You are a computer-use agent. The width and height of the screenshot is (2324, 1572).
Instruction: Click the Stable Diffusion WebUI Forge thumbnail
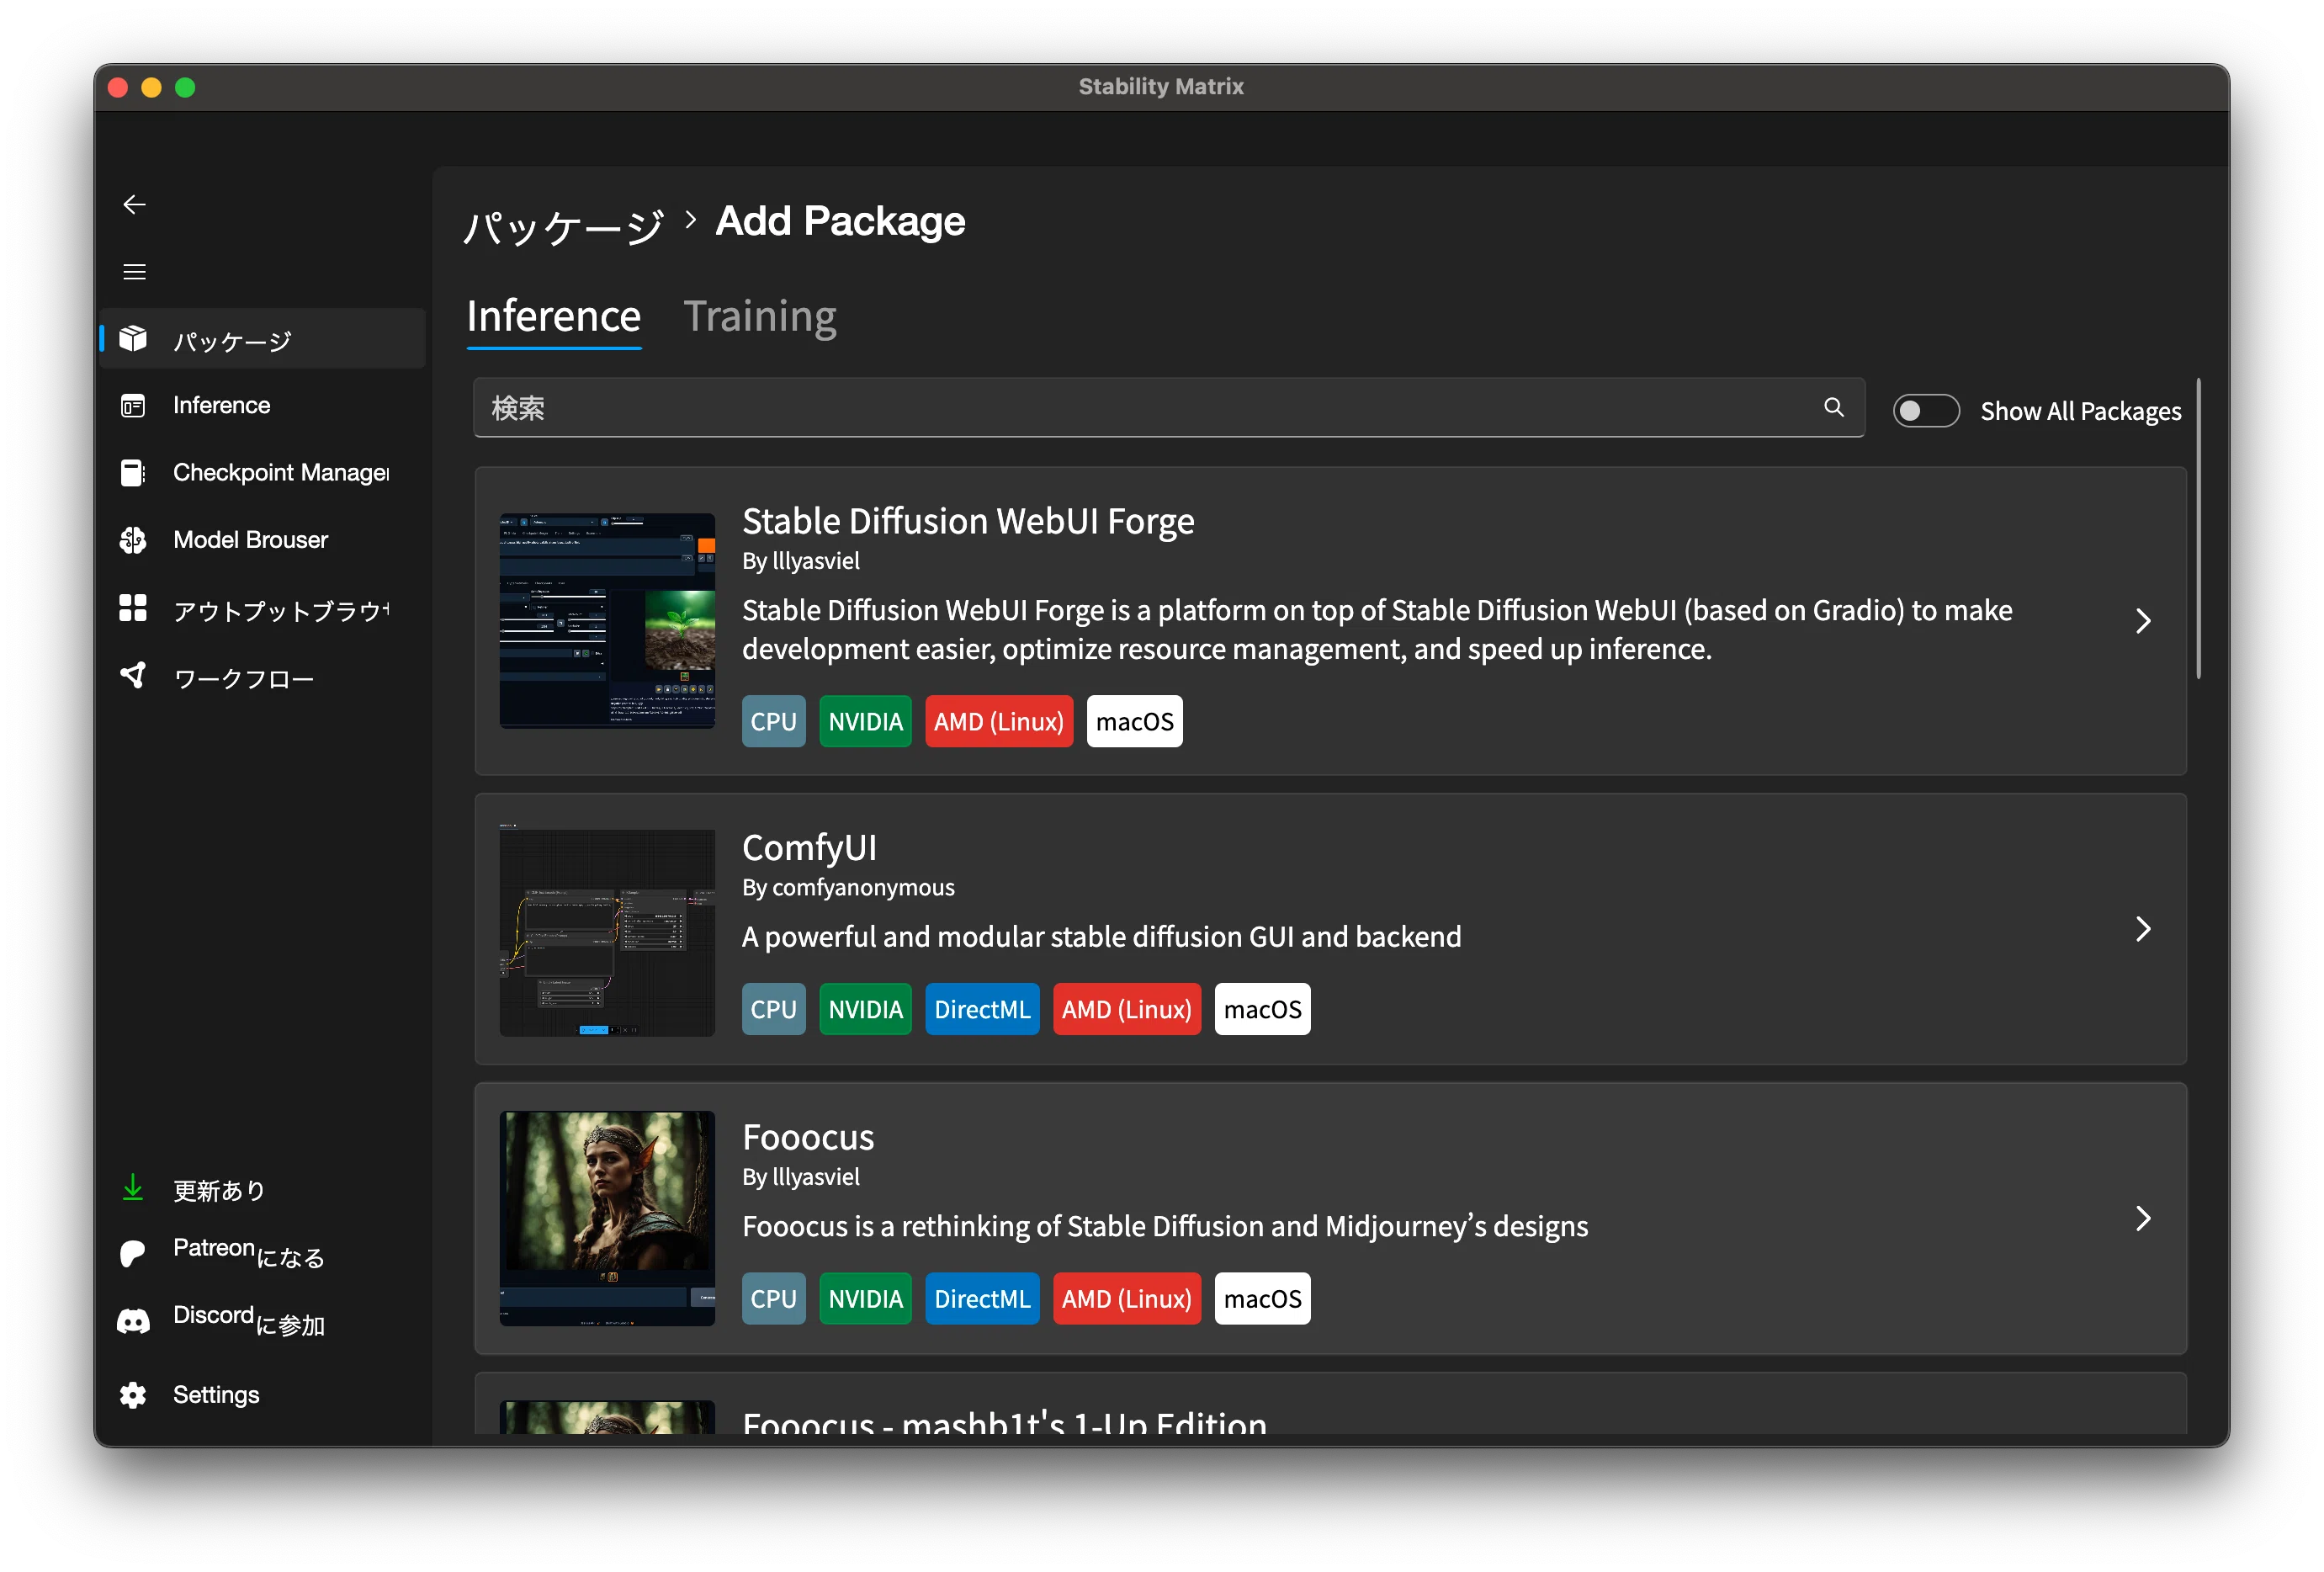coord(607,621)
